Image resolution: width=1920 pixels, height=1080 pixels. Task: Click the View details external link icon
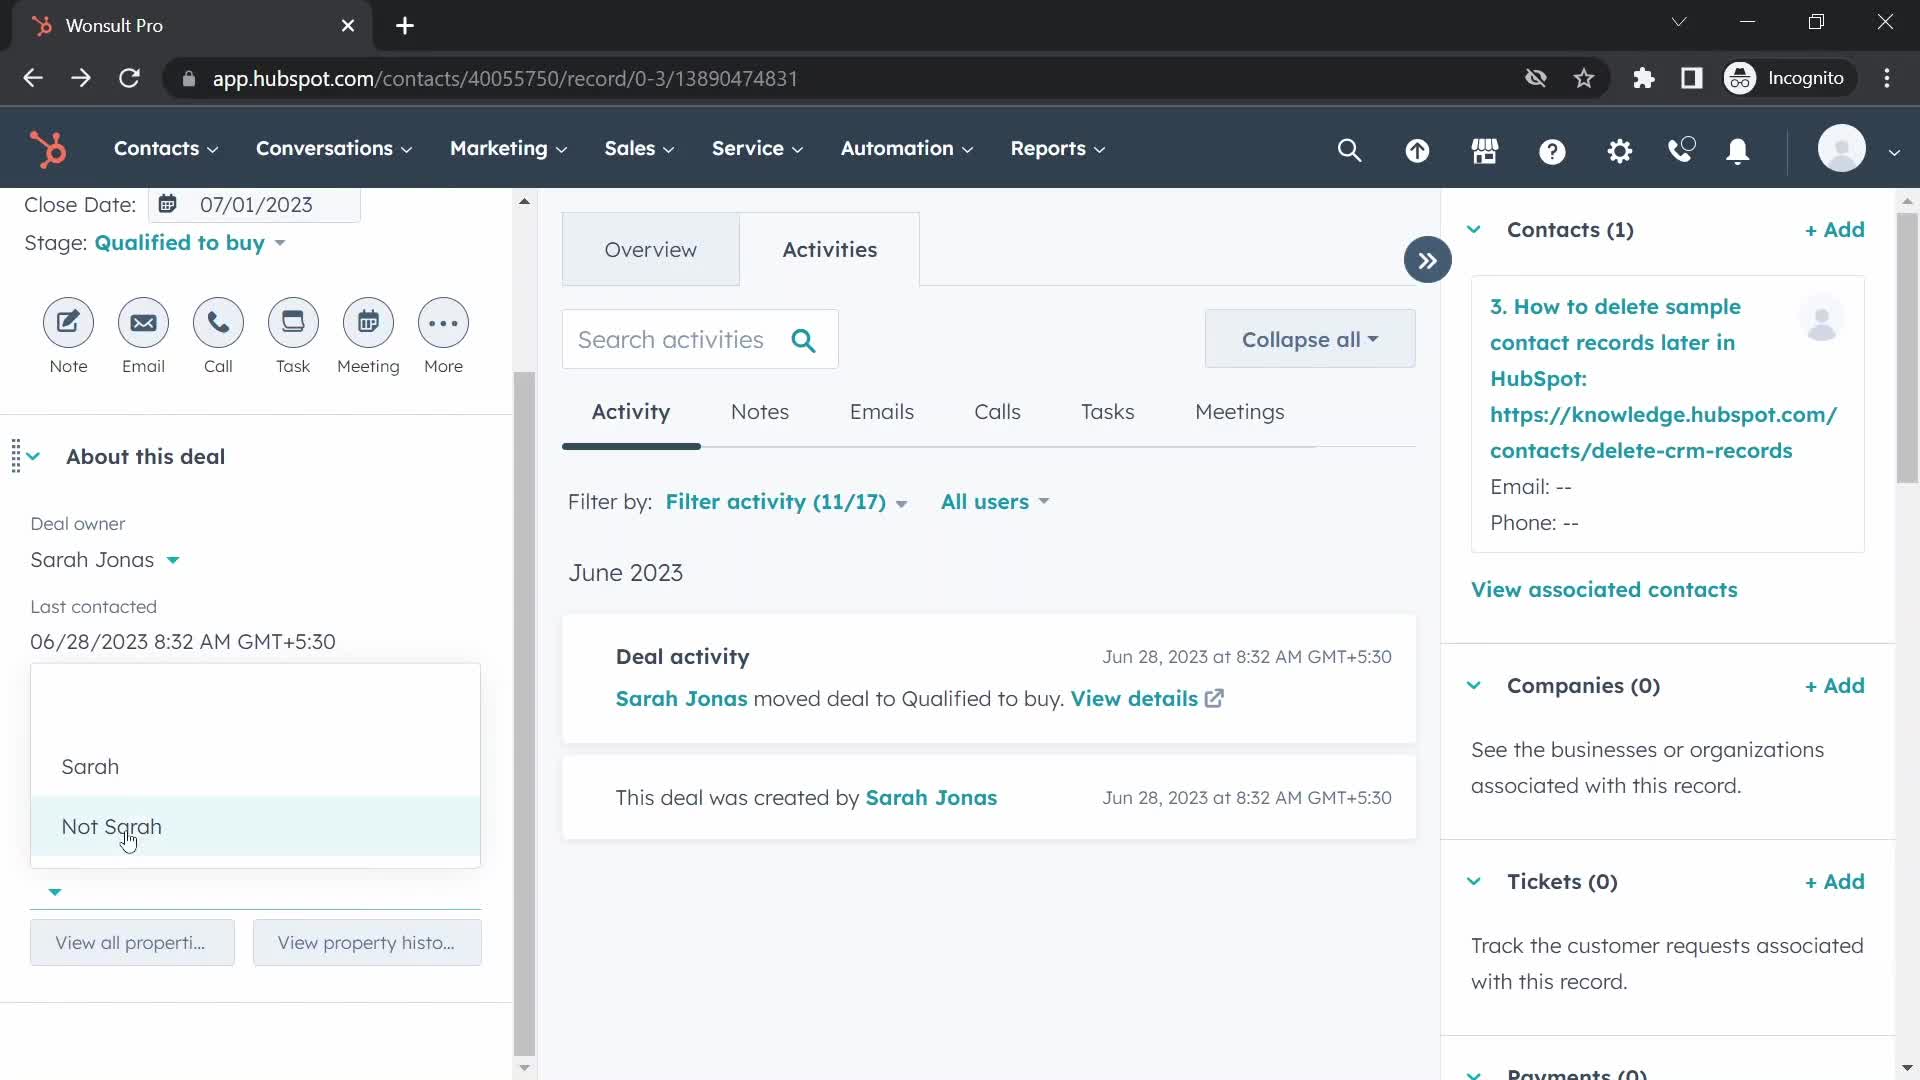tap(1214, 699)
